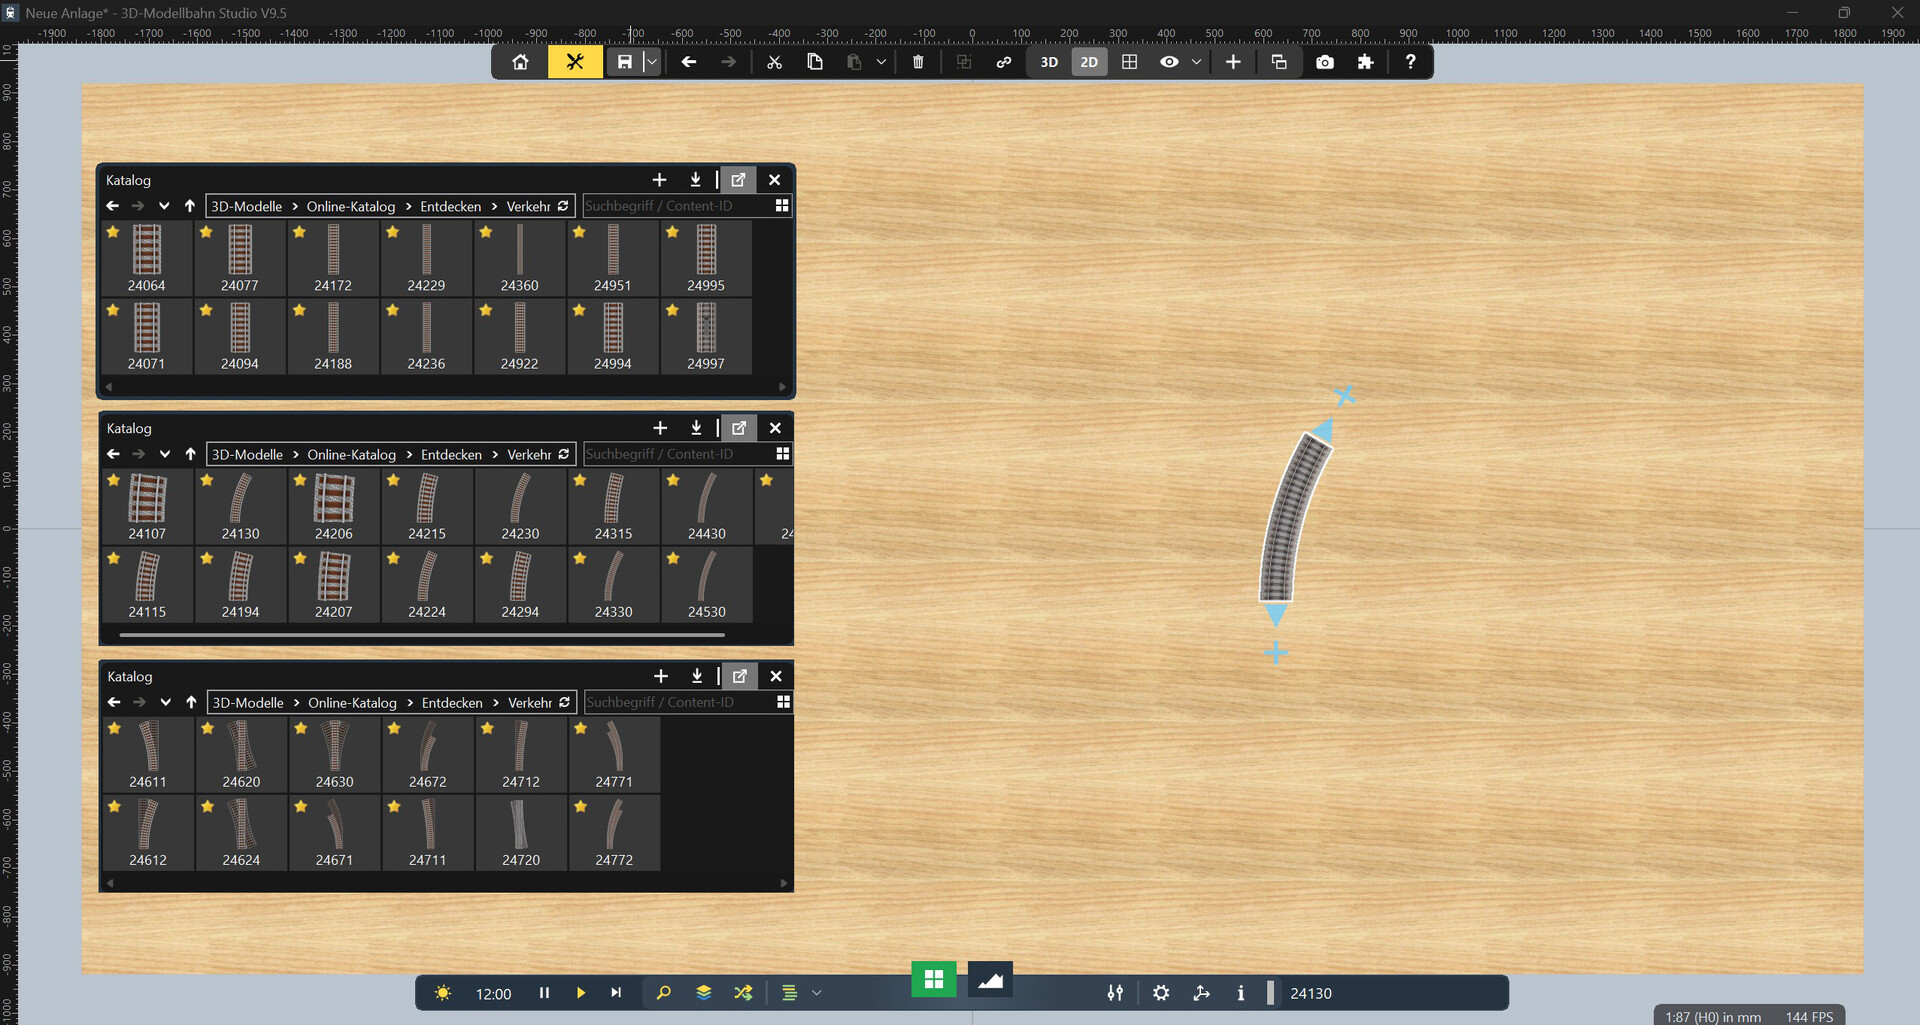This screenshot has width=1920, height=1025.
Task: Click the save disk icon
Action: coord(625,62)
